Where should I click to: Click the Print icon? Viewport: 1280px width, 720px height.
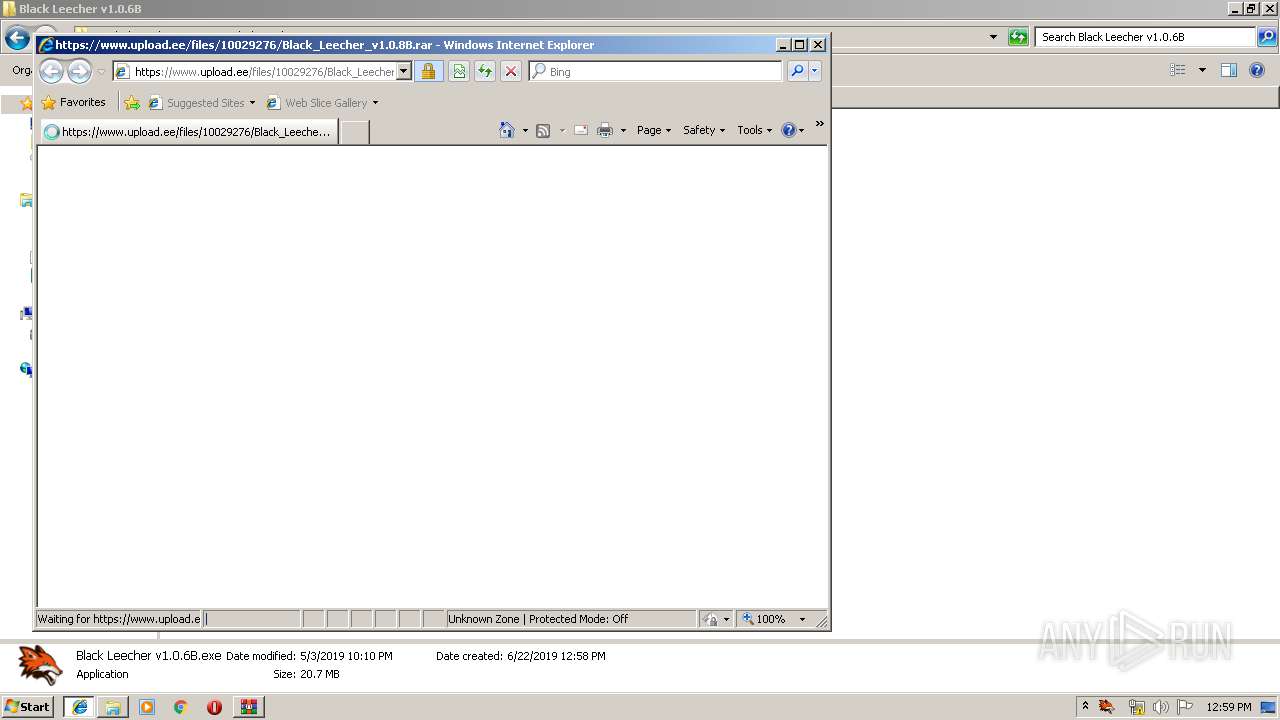pyautogui.click(x=605, y=130)
